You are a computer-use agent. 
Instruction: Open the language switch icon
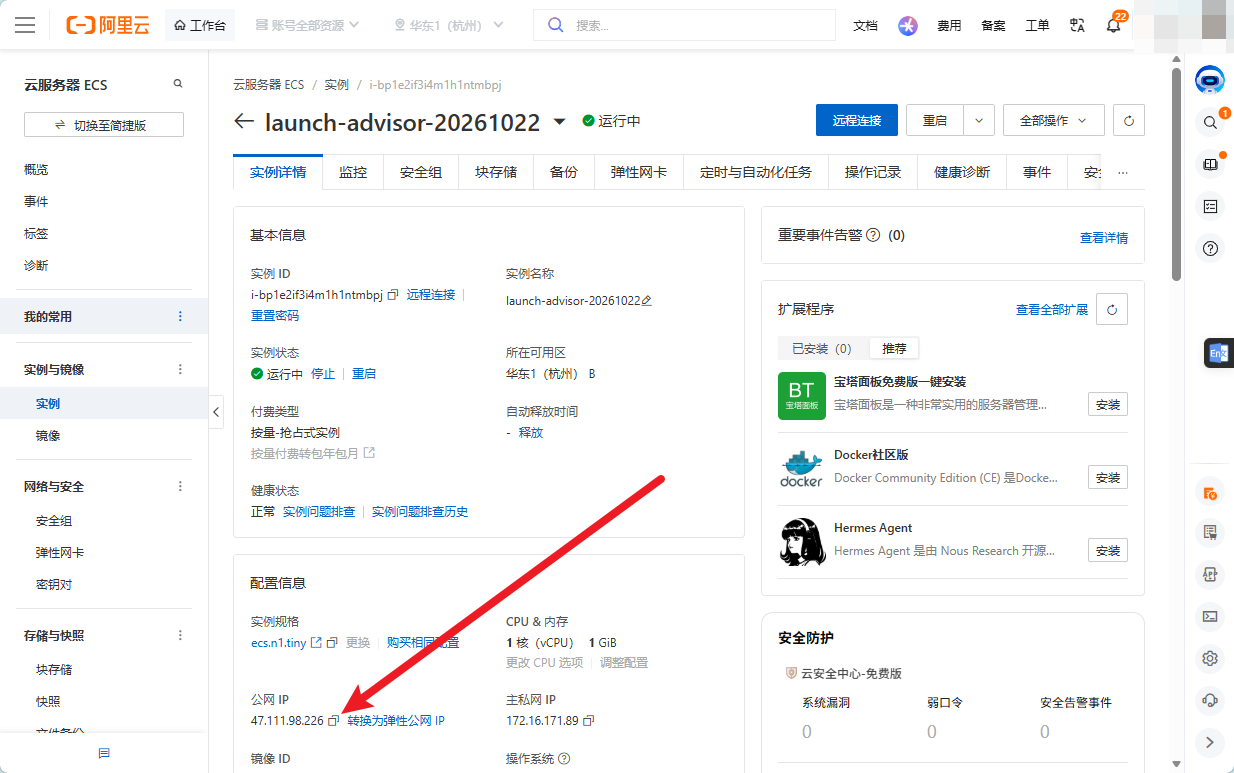[1077, 25]
